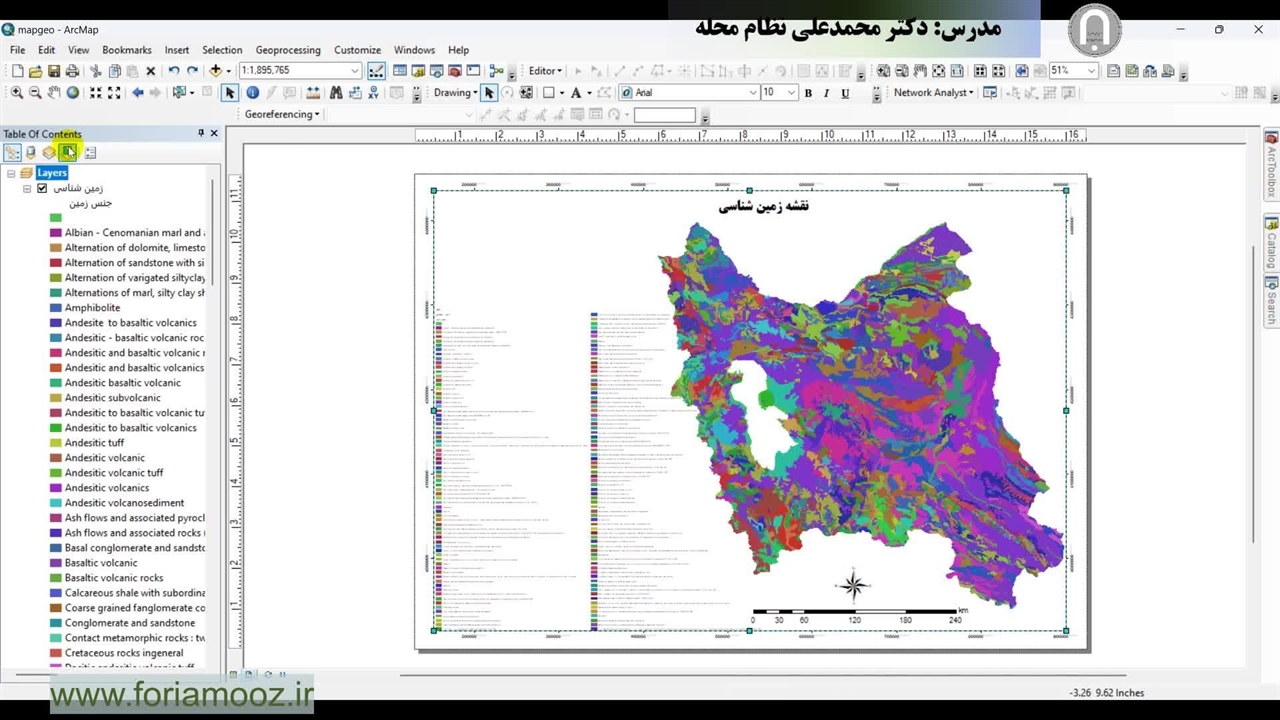Click the Save map document icon
The height and width of the screenshot is (720, 1280).
pyautogui.click(x=54, y=71)
